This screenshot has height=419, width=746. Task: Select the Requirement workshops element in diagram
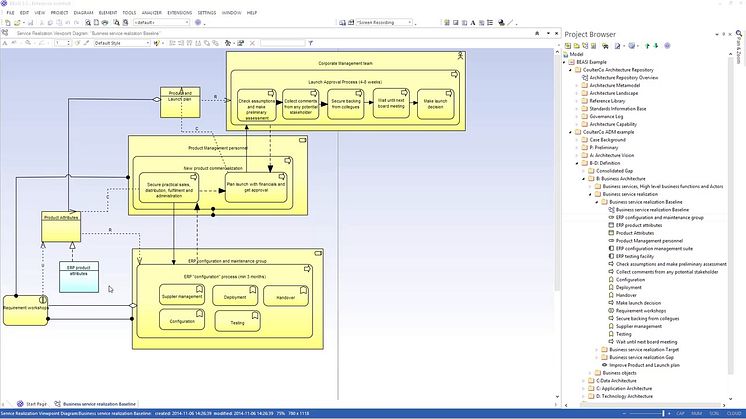26,310
